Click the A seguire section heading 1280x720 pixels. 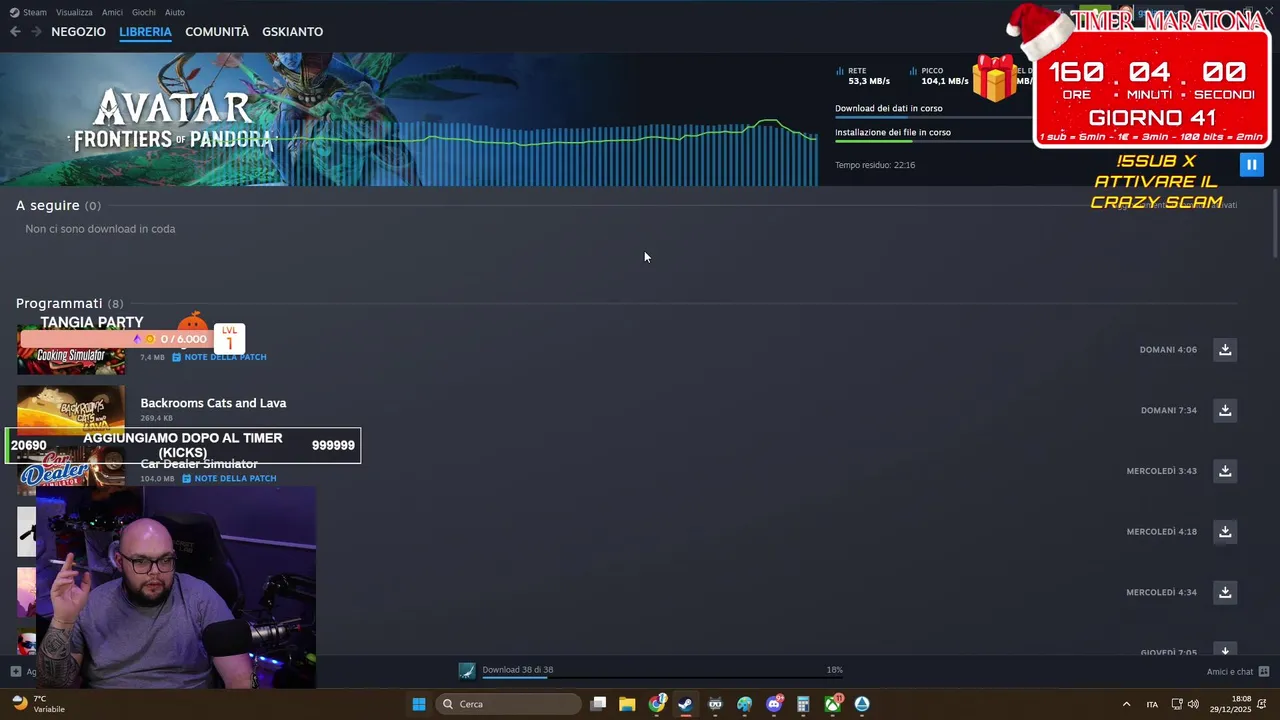(47, 205)
